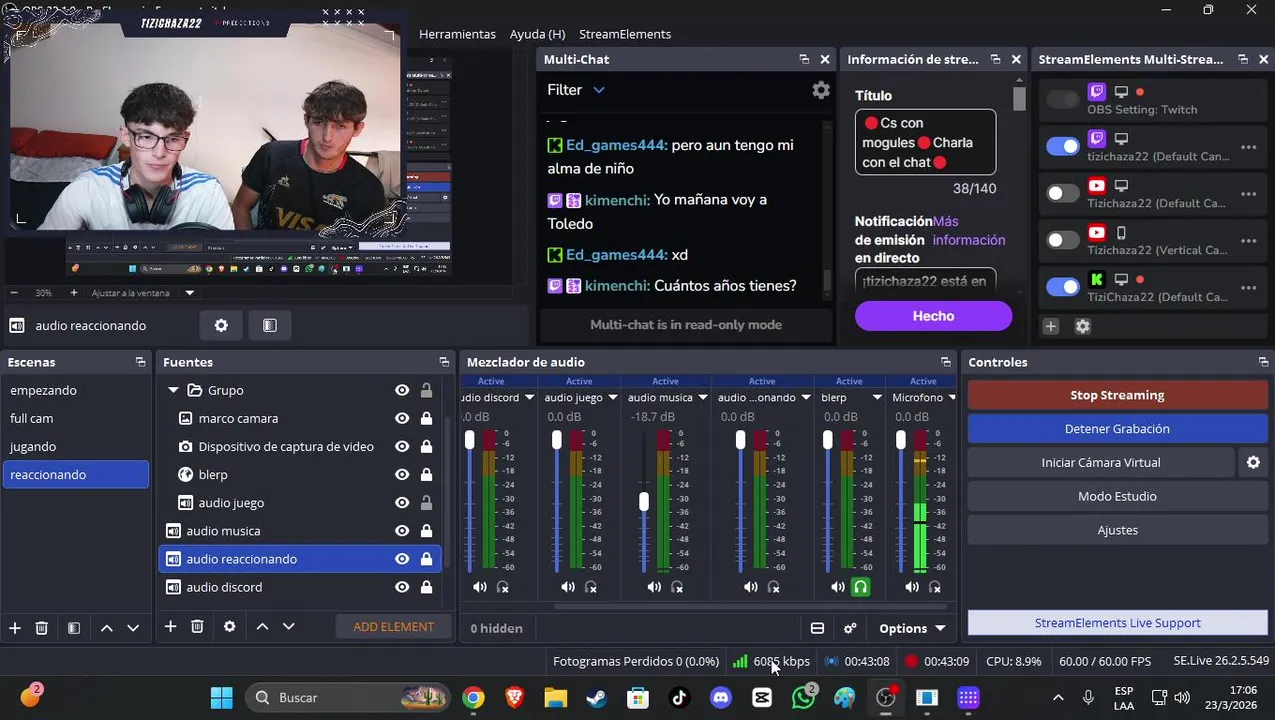Open StreamElements Multi-Stream settings gear
The width and height of the screenshot is (1275, 720).
1082,326
